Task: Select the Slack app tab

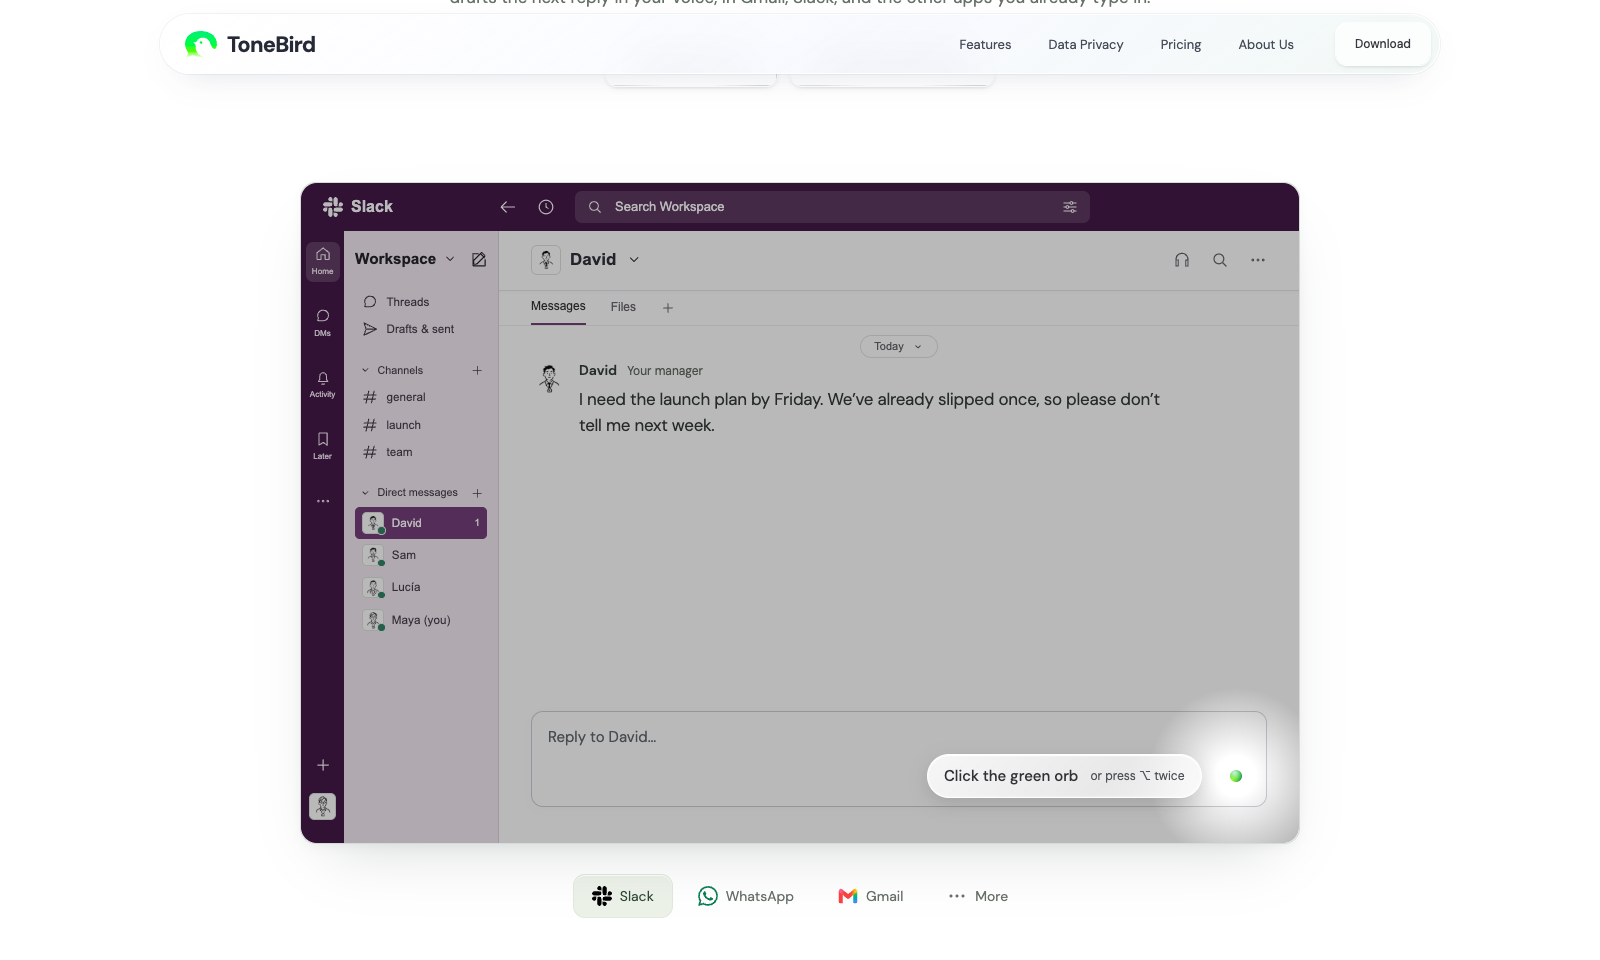Action: tap(623, 896)
